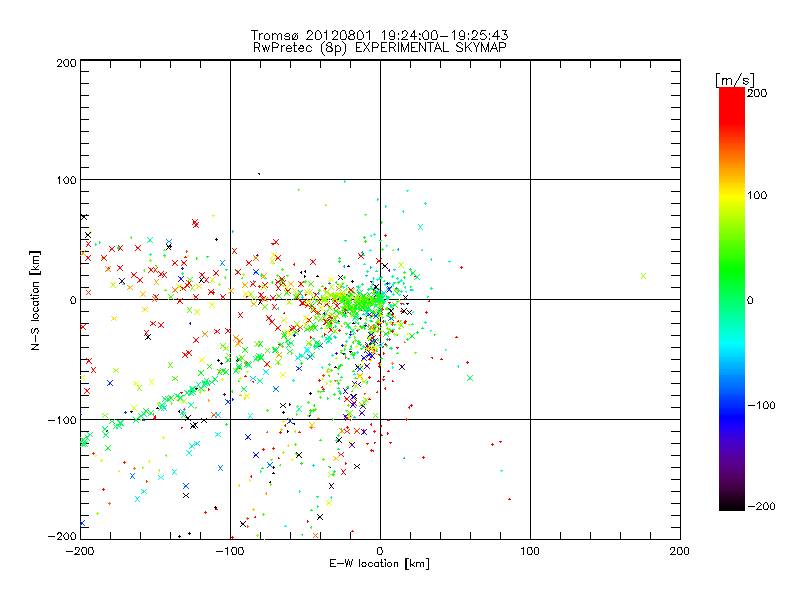800x600 pixels.
Task: Click the x-axis tick label '-100'
Action: 230,551
